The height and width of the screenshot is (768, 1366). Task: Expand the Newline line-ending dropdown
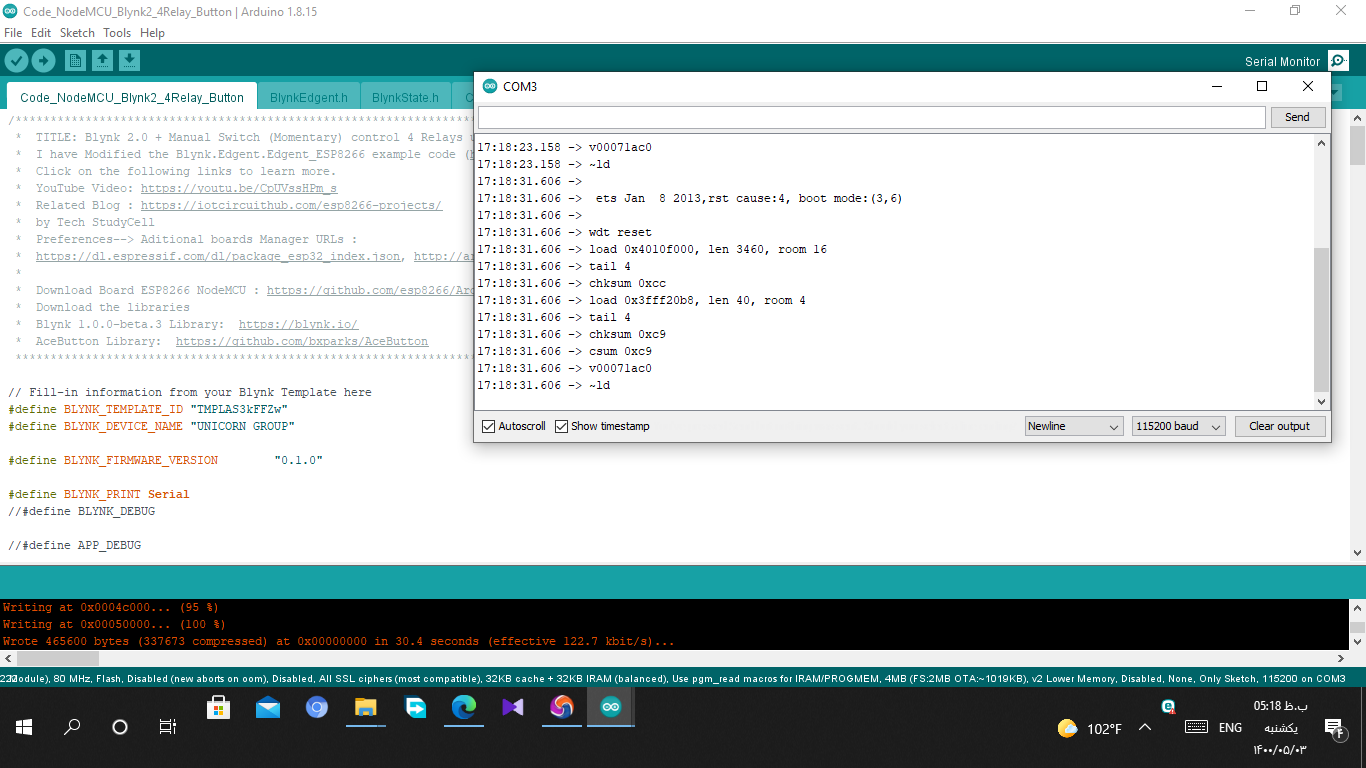1074,426
